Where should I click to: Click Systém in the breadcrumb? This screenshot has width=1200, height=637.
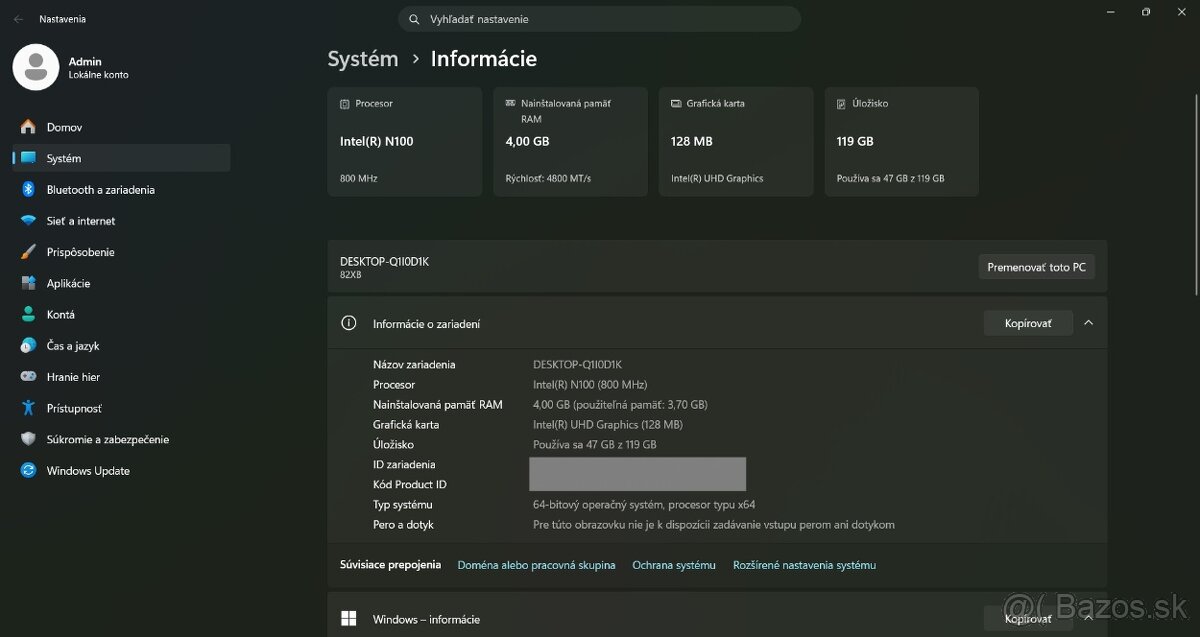(363, 59)
